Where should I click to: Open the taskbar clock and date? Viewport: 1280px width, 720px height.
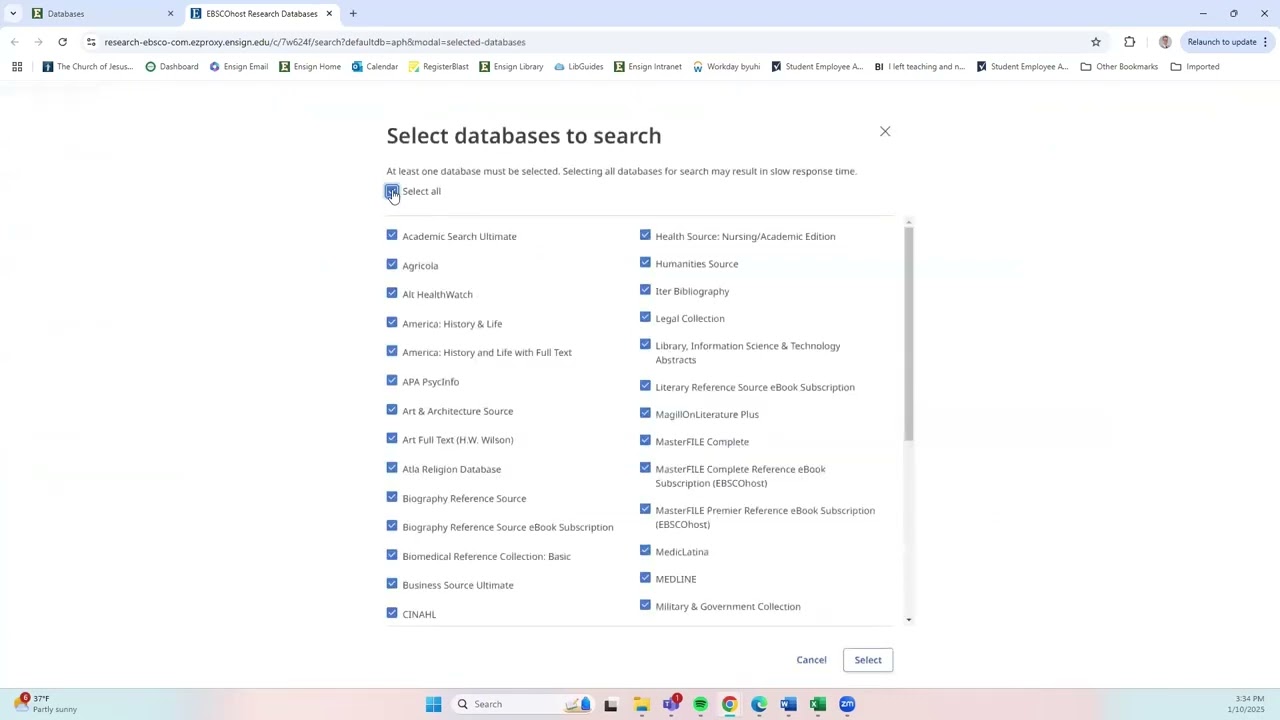click(x=1248, y=704)
